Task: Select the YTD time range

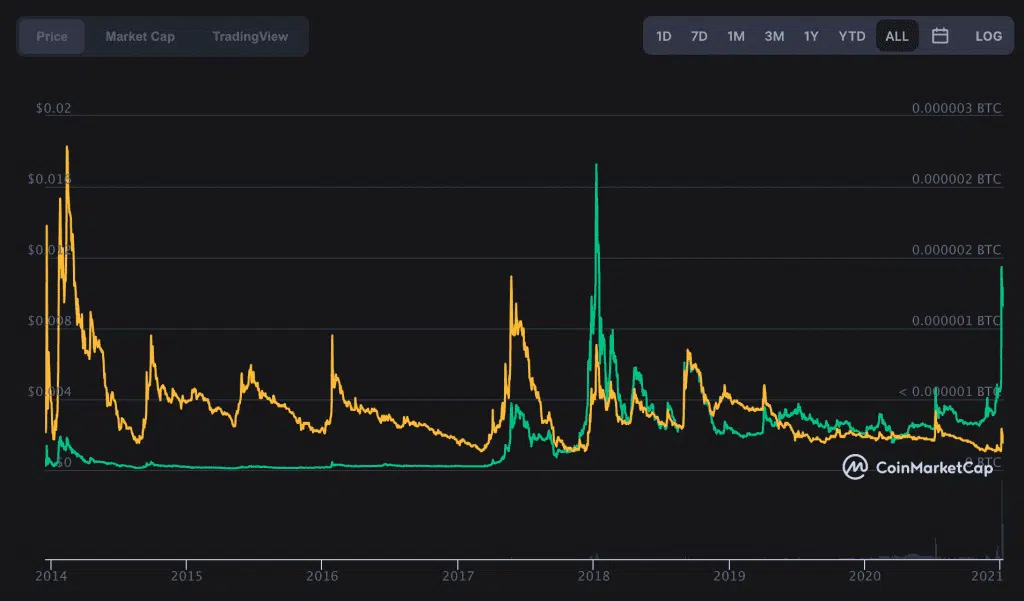Action: click(x=852, y=36)
